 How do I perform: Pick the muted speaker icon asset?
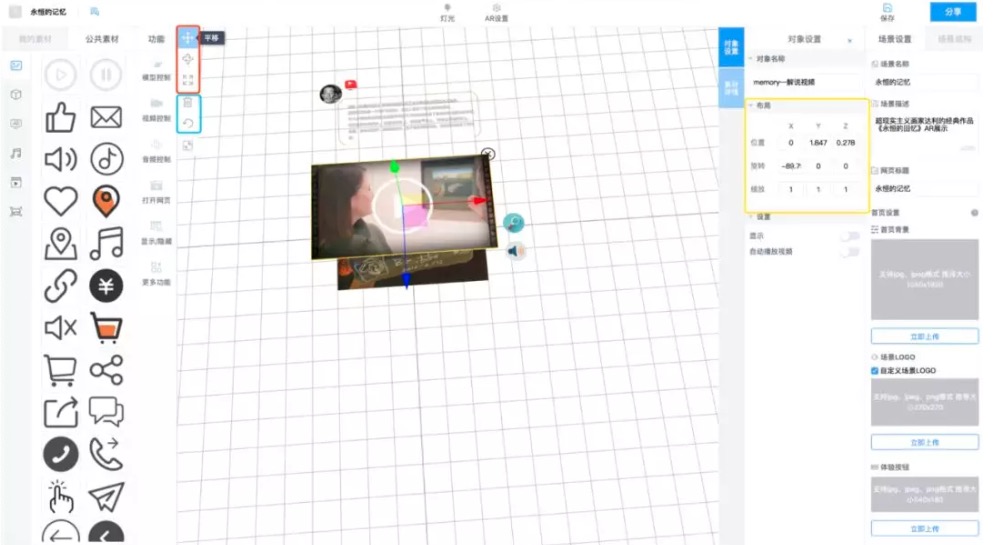pos(60,328)
